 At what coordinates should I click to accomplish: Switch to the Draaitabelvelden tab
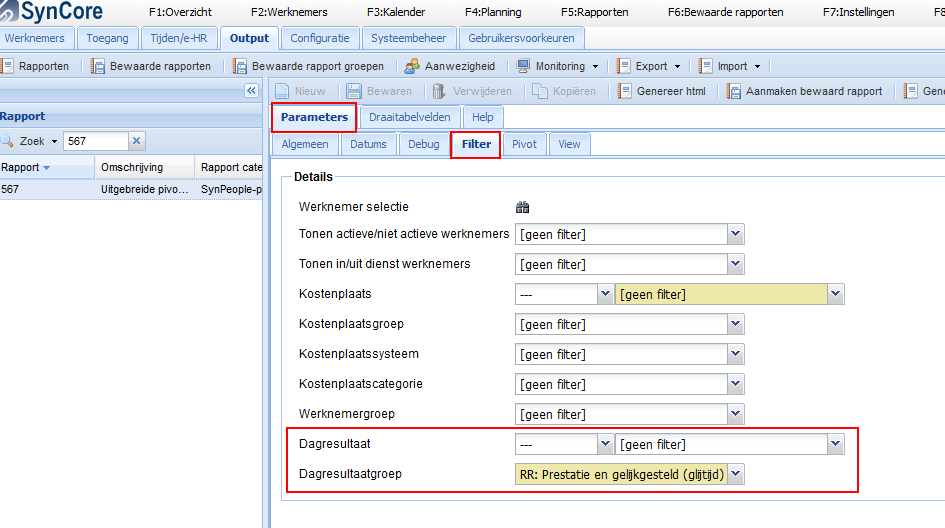tap(410, 117)
